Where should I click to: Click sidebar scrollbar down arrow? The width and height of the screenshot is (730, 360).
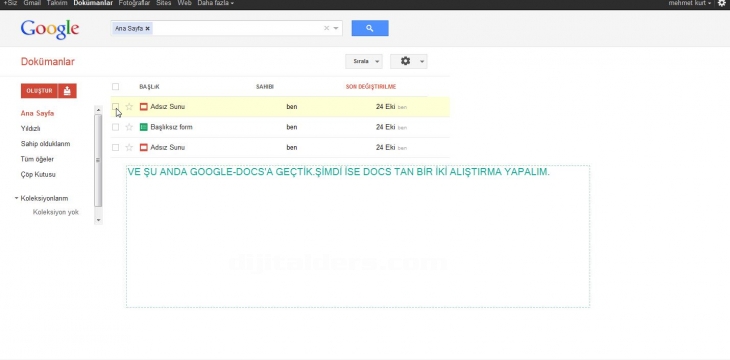[x=98, y=220]
